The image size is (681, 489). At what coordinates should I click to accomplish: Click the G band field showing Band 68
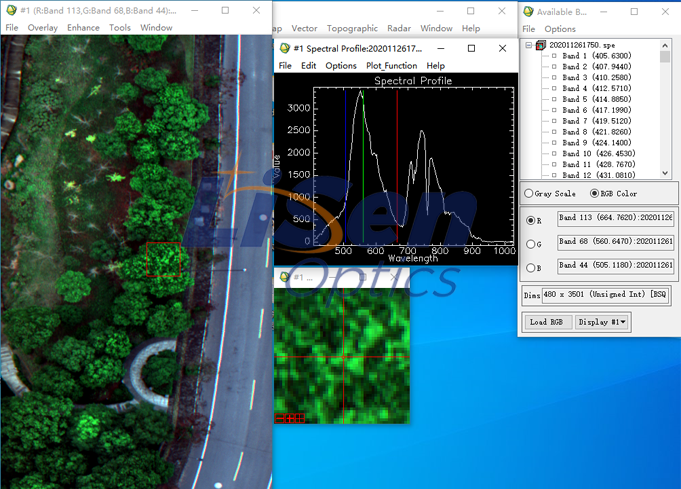point(615,241)
